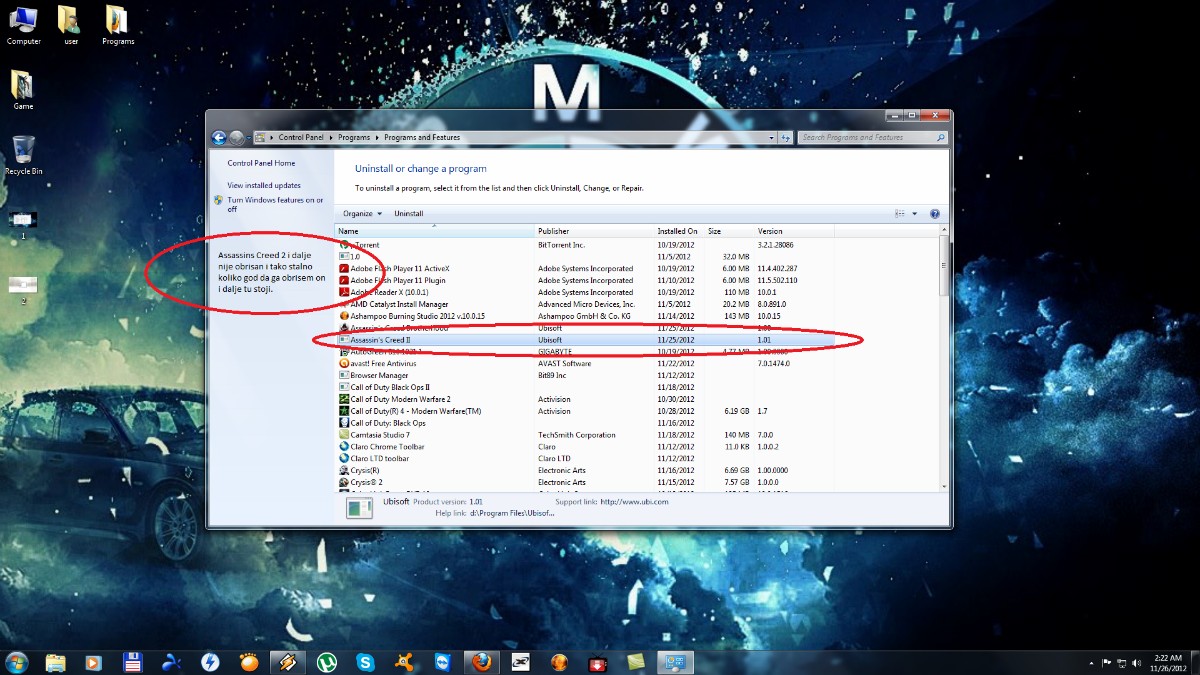Open Action Center flag in system tray
The image size is (1200, 675).
click(x=1106, y=662)
